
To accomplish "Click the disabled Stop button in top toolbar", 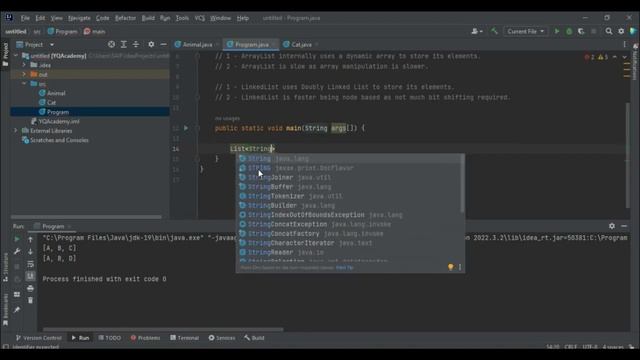I will point(593,31).
